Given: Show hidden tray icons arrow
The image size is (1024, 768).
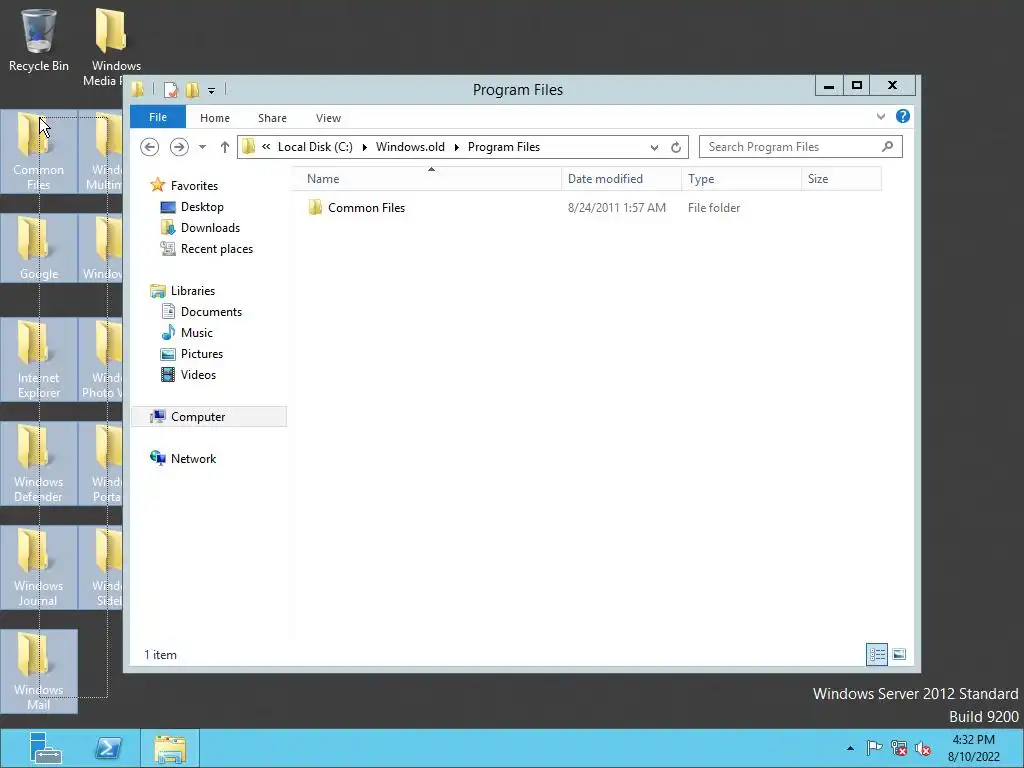Looking at the screenshot, I should pyautogui.click(x=850, y=748).
